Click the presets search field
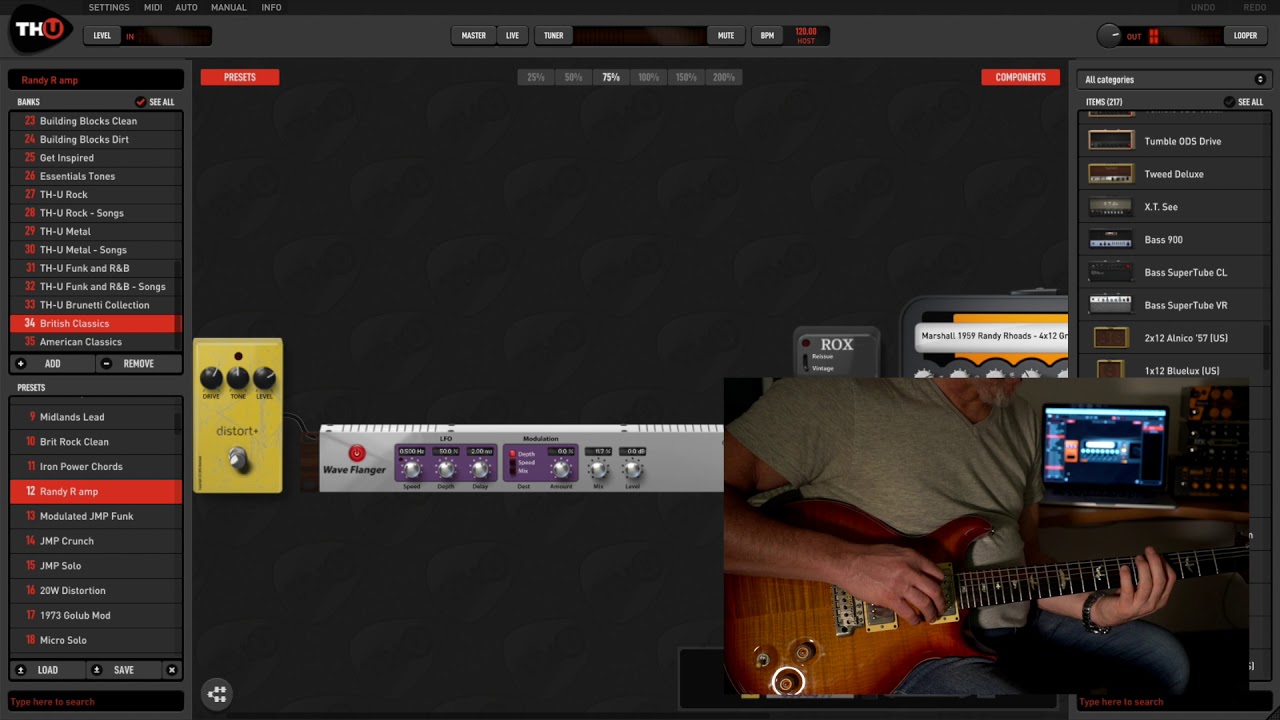The image size is (1280, 720). [x=96, y=702]
